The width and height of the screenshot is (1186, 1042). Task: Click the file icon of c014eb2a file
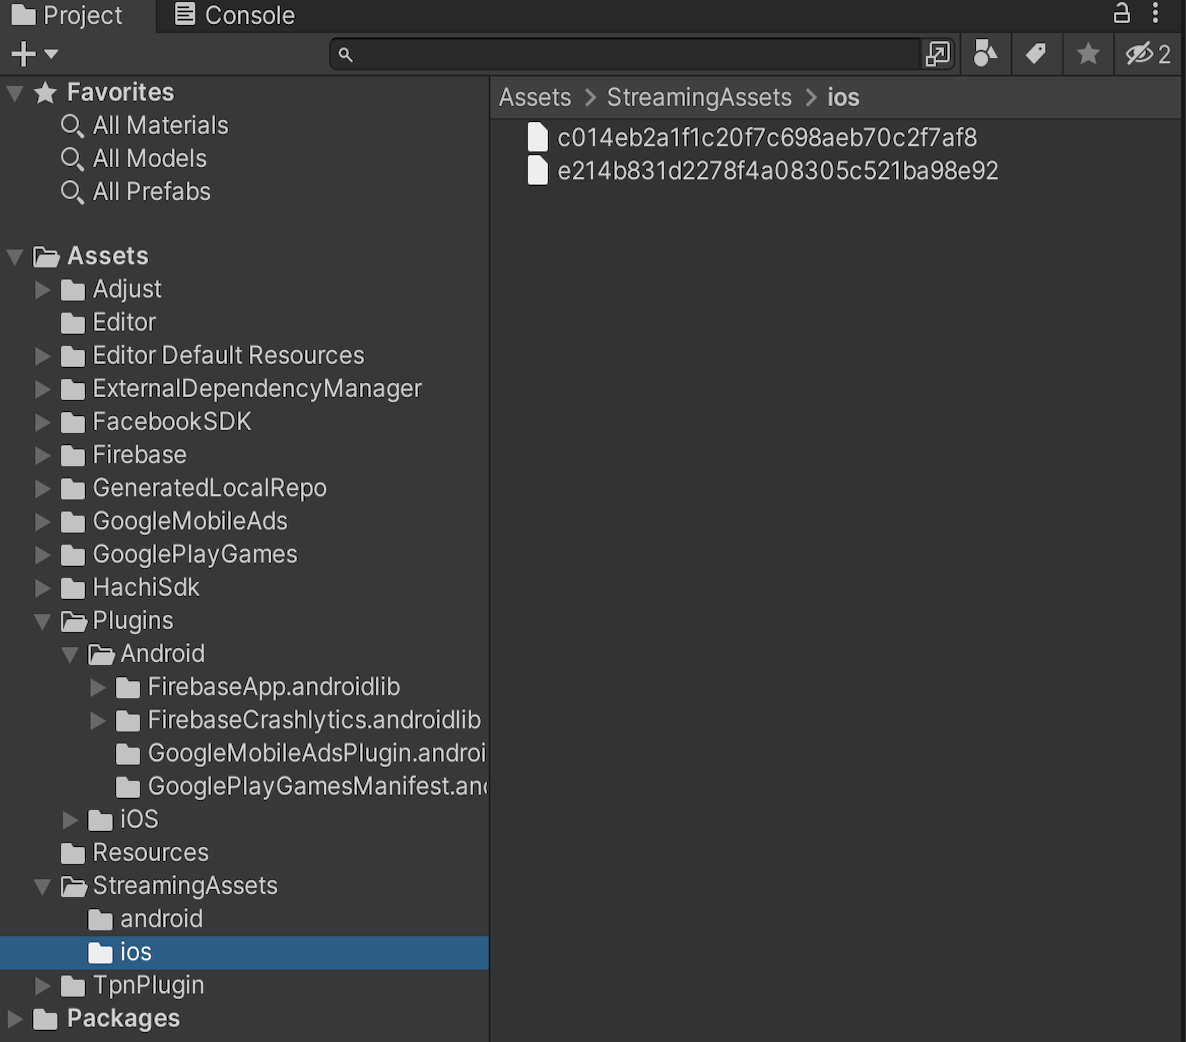coord(537,138)
